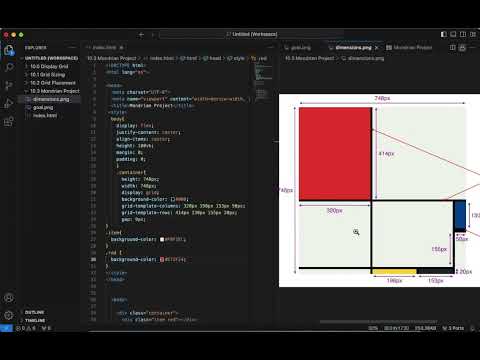The image size is (480, 360).
Task: Click the red rectangle in dimensions image
Action: (335, 154)
